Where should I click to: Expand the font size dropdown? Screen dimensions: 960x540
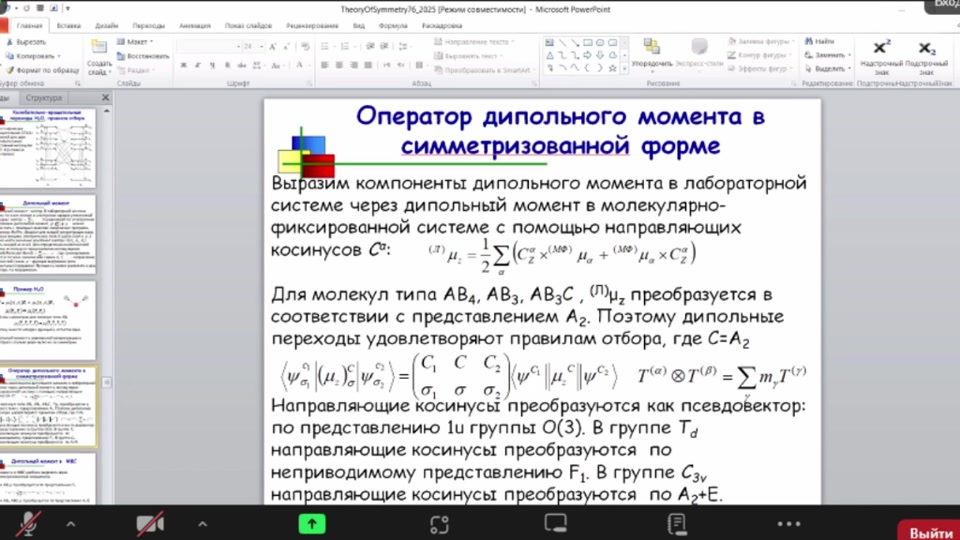tap(261, 46)
